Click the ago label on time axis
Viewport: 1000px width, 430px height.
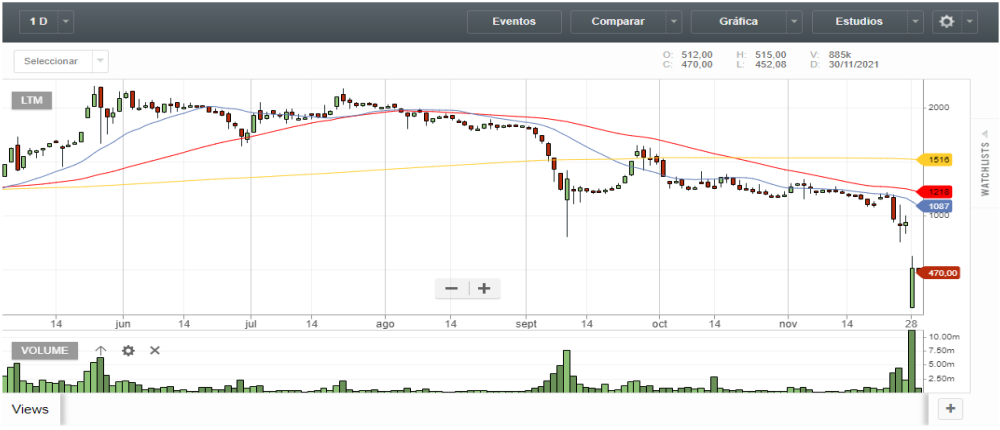(385, 324)
